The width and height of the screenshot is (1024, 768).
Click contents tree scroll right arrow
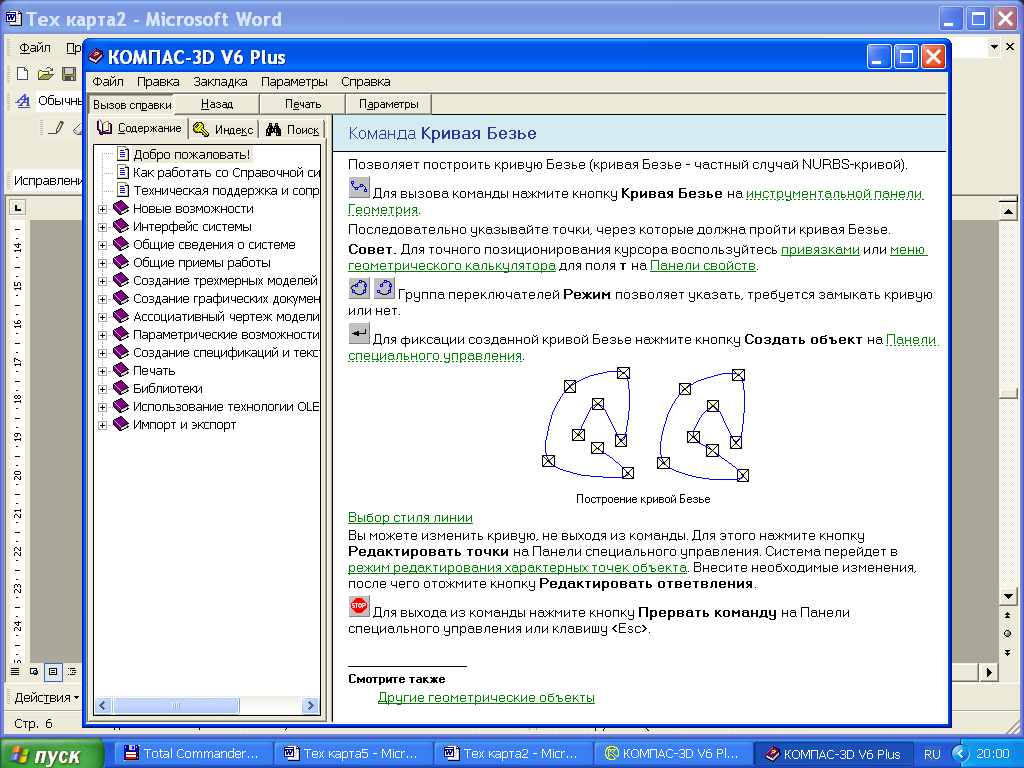[x=310, y=705]
